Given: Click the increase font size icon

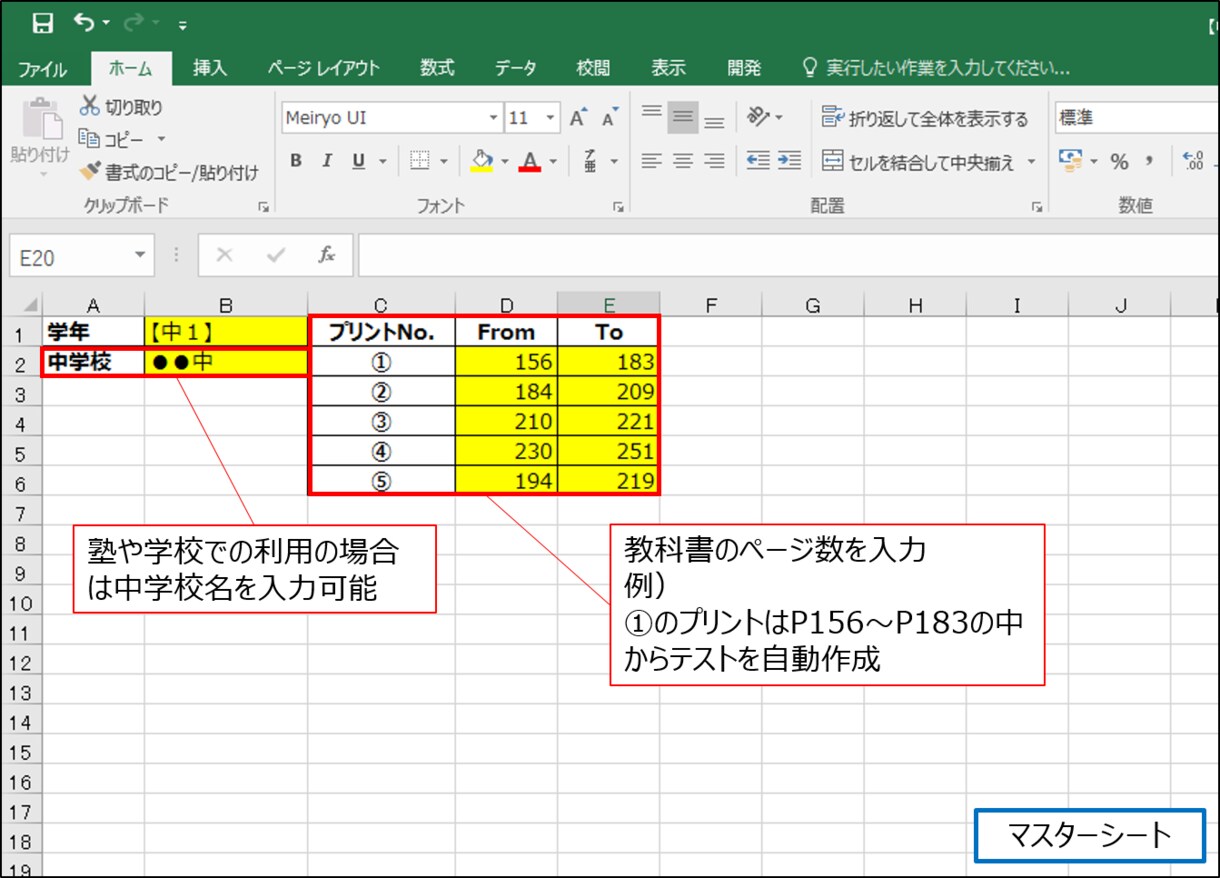Looking at the screenshot, I should pos(578,117).
